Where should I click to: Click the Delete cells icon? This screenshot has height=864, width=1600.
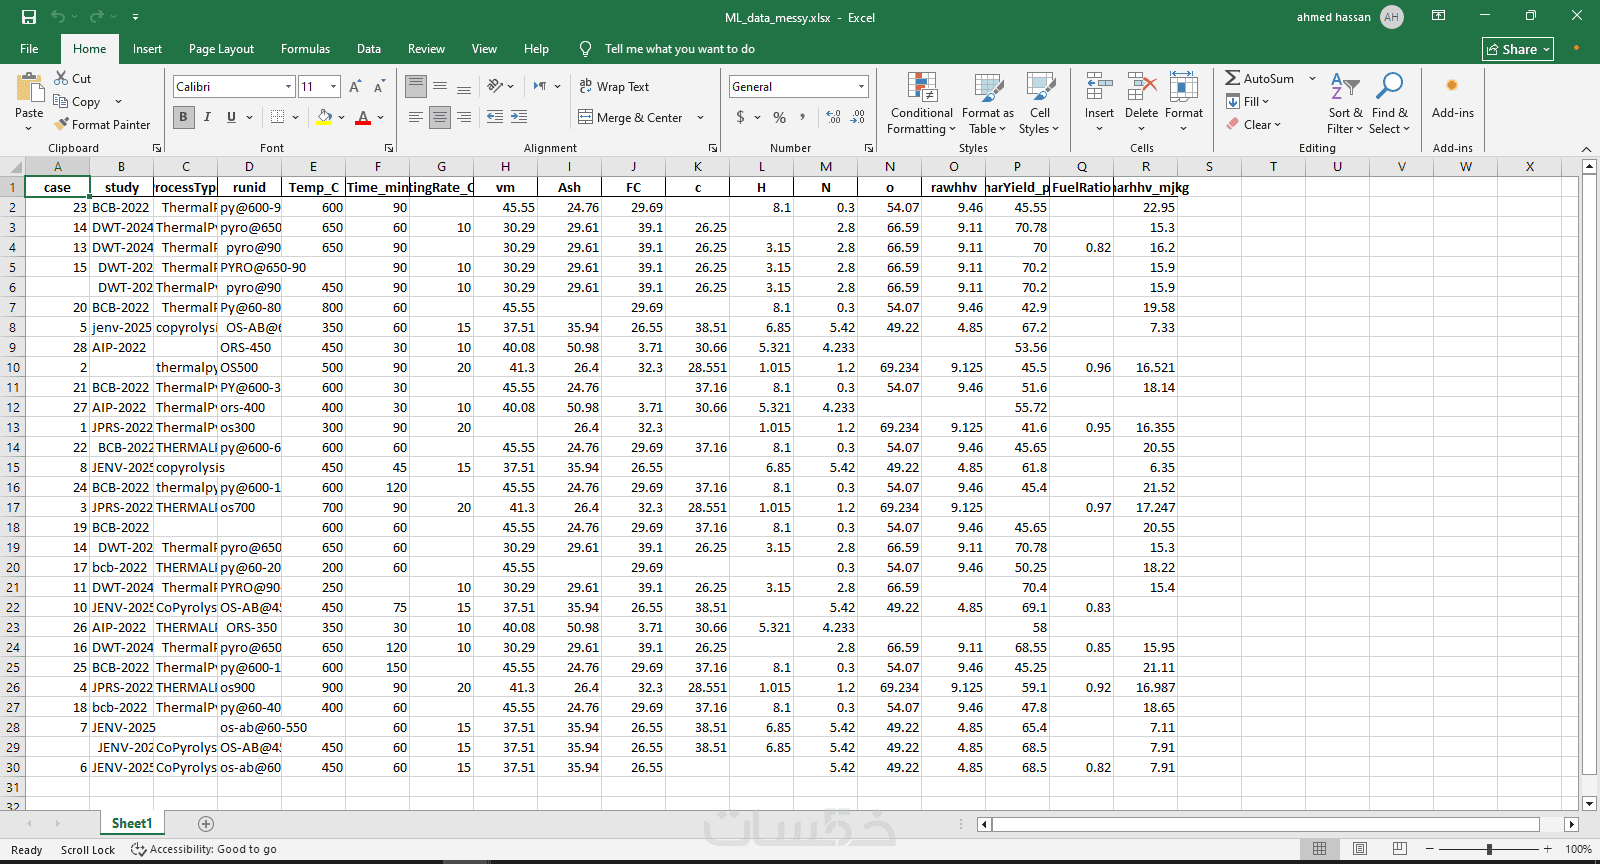(x=1141, y=87)
